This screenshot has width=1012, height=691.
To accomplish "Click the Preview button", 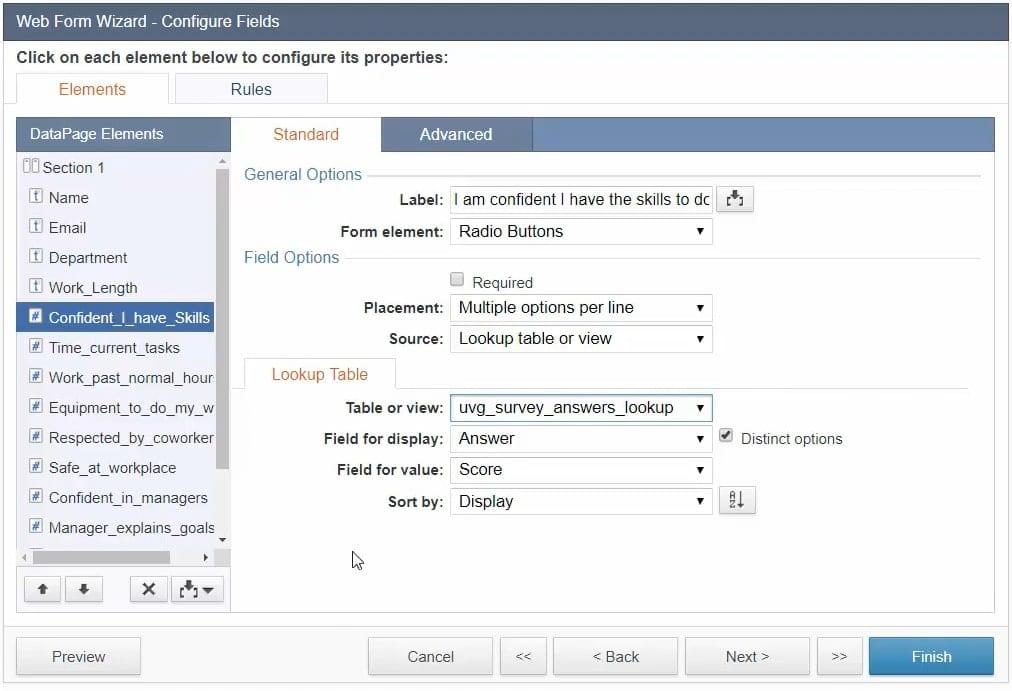I will (x=78, y=657).
